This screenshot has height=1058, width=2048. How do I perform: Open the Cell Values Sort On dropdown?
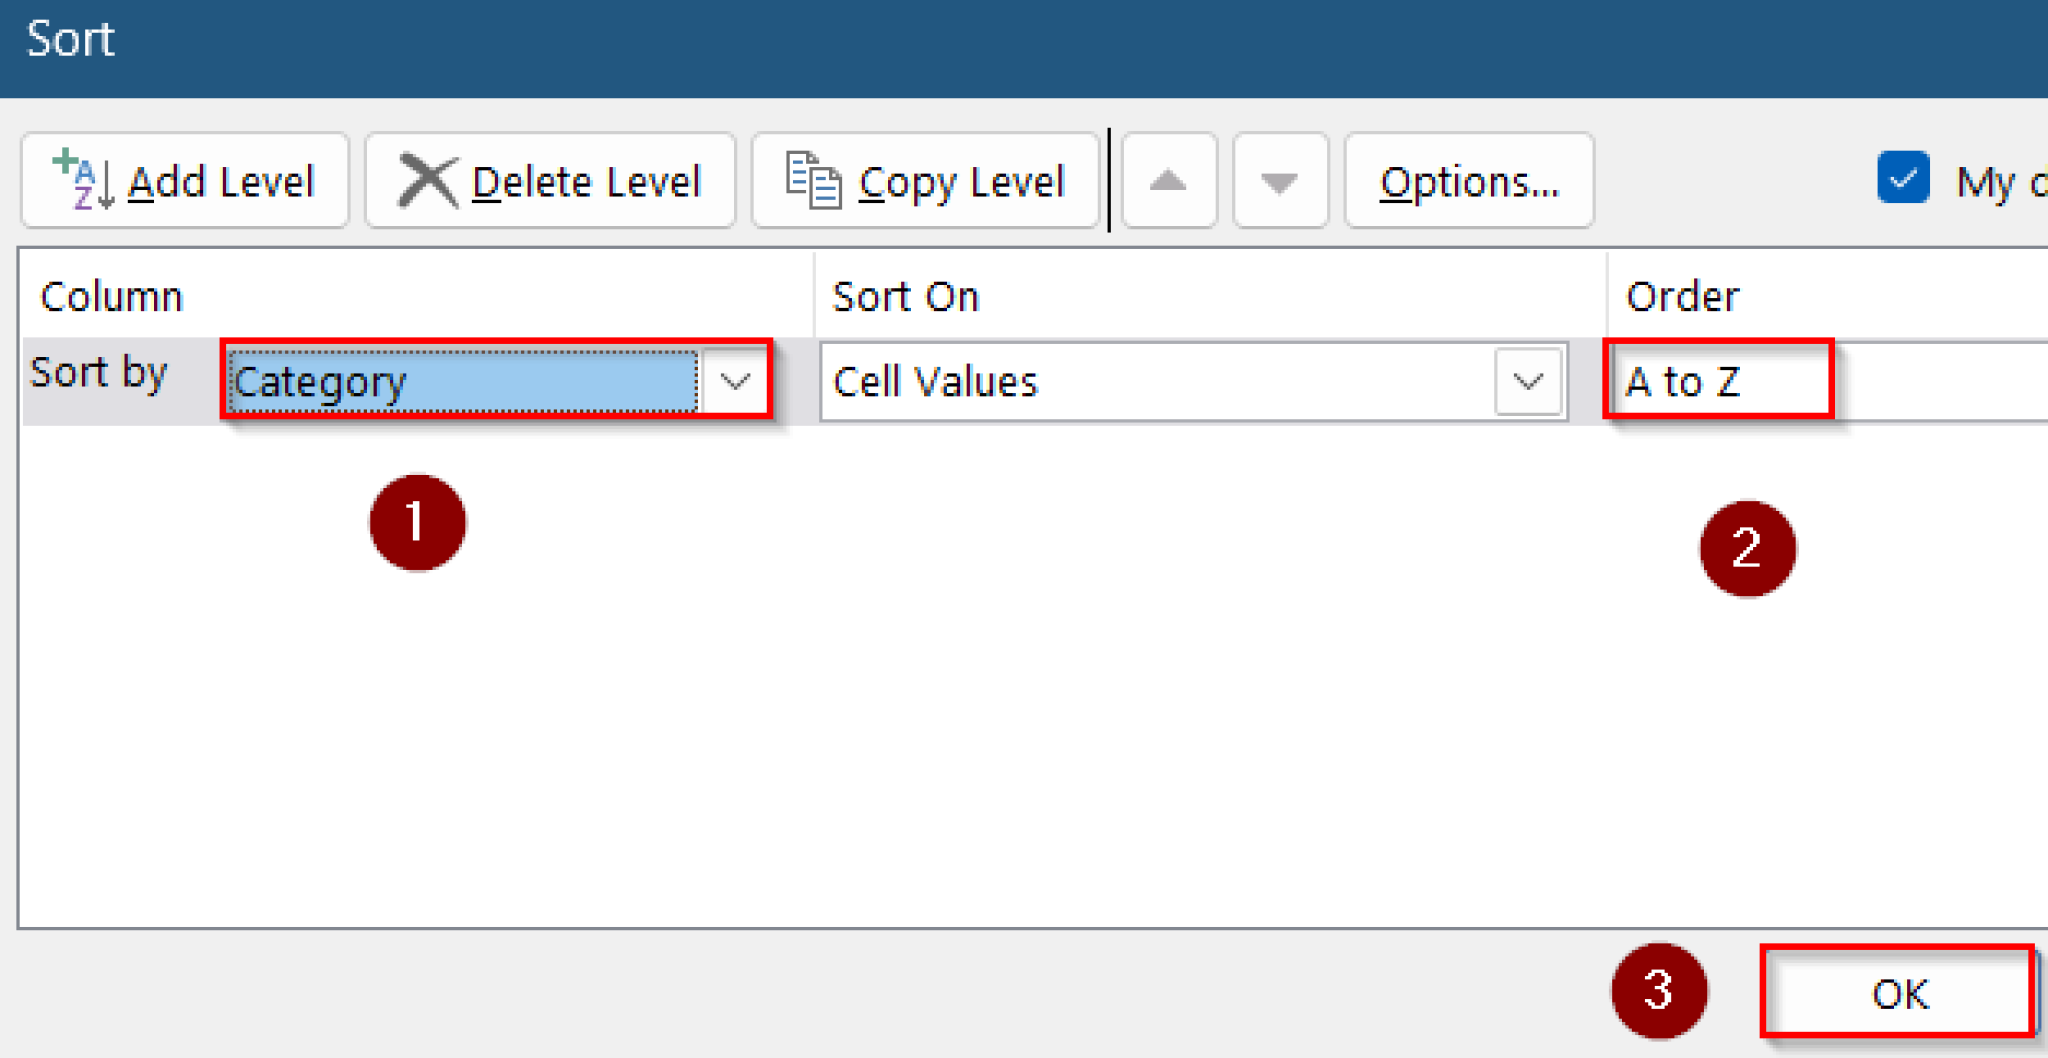click(x=1528, y=381)
